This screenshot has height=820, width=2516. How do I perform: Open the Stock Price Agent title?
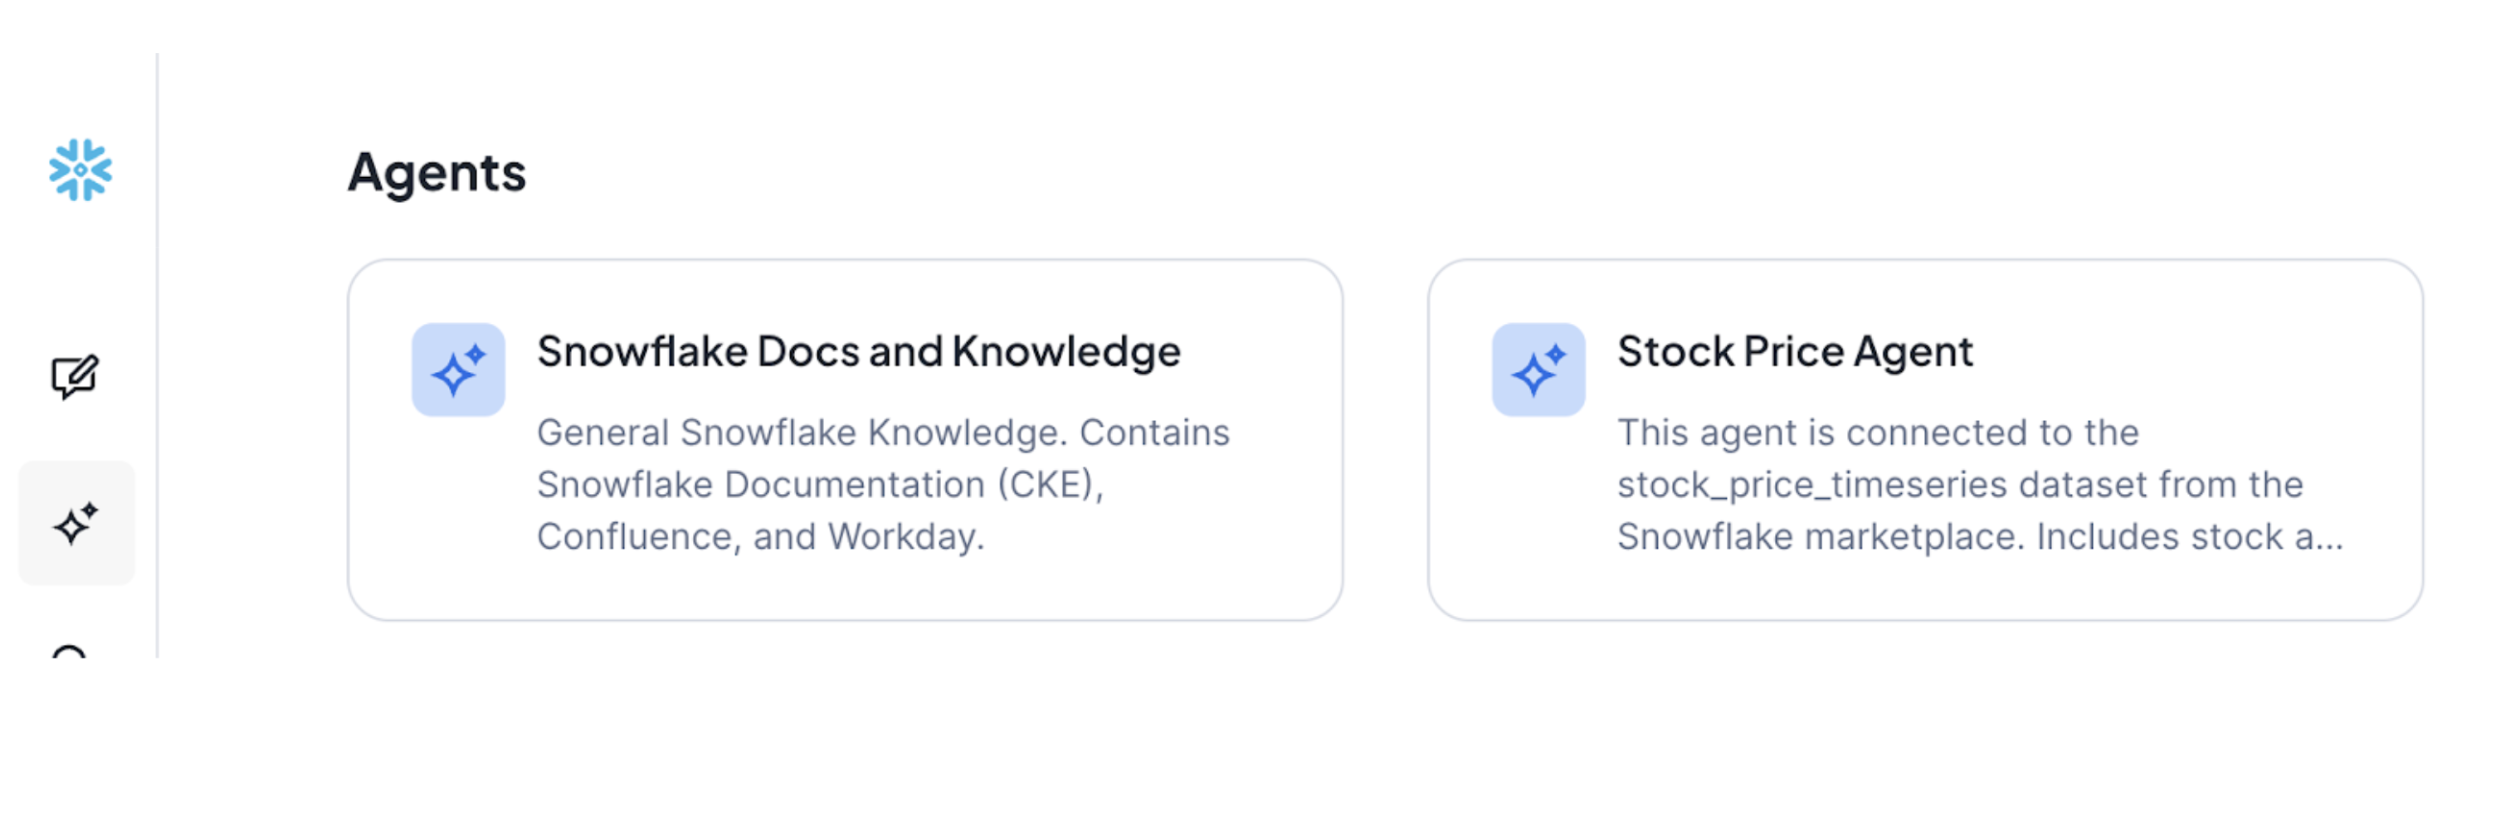click(1795, 352)
